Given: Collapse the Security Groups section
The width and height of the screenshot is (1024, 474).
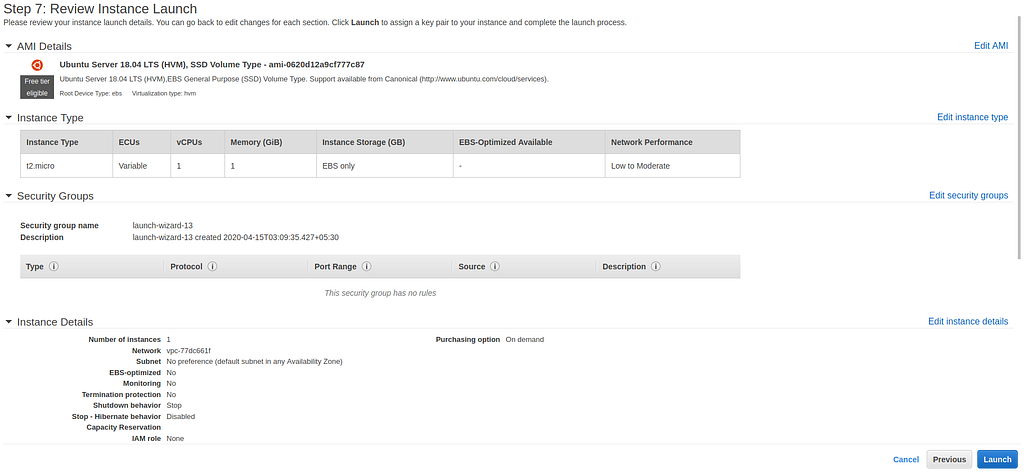Looking at the screenshot, I should click(9, 196).
